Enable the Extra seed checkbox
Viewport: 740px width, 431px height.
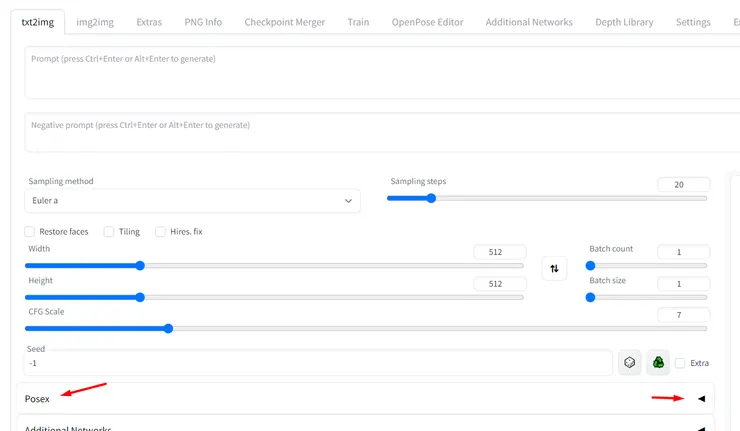point(681,363)
